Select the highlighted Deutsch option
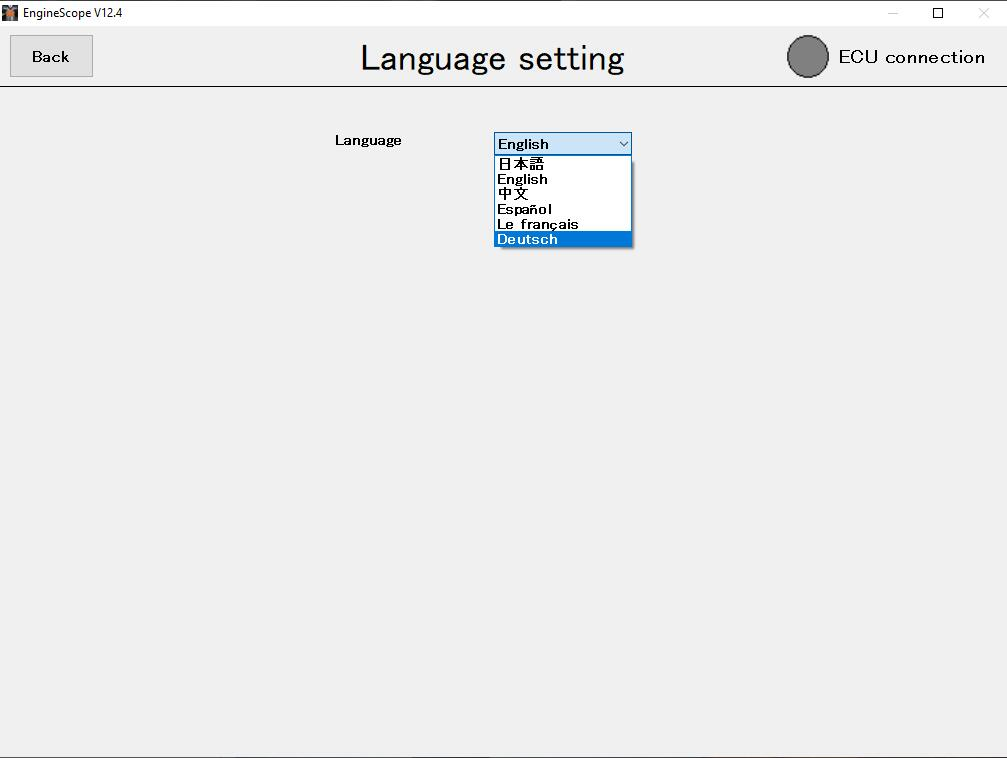This screenshot has height=758, width=1007. pyautogui.click(x=563, y=239)
